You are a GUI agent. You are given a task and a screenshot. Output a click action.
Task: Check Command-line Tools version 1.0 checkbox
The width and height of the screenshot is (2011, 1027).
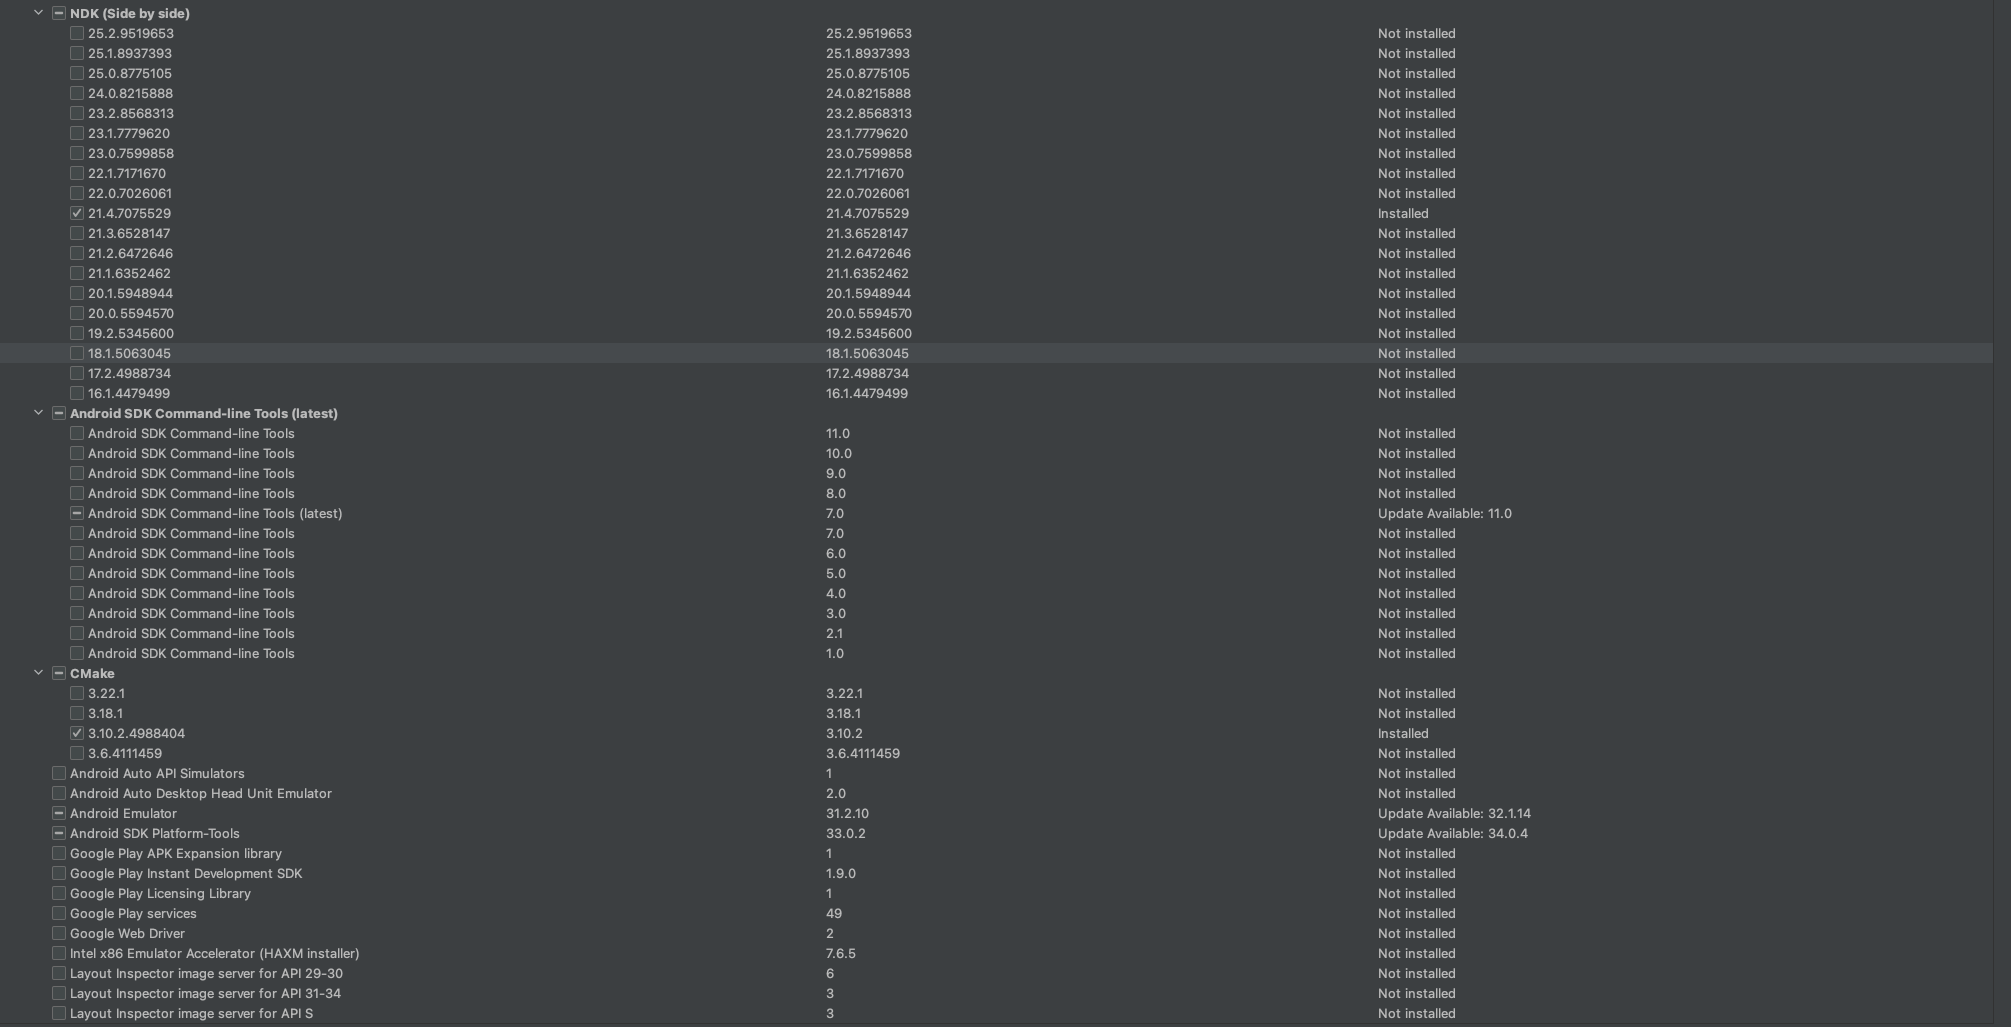click(x=77, y=653)
